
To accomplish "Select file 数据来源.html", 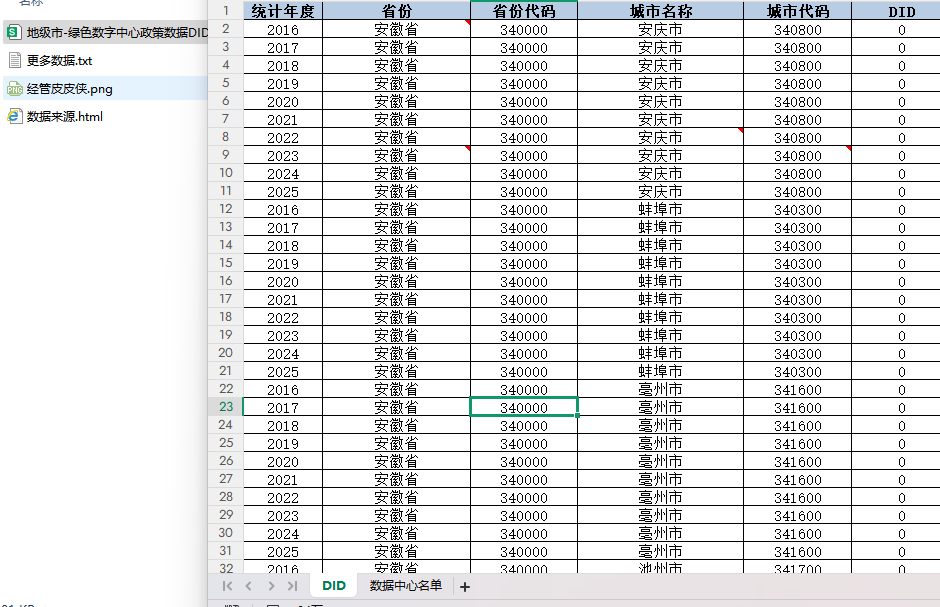I will (64, 116).
